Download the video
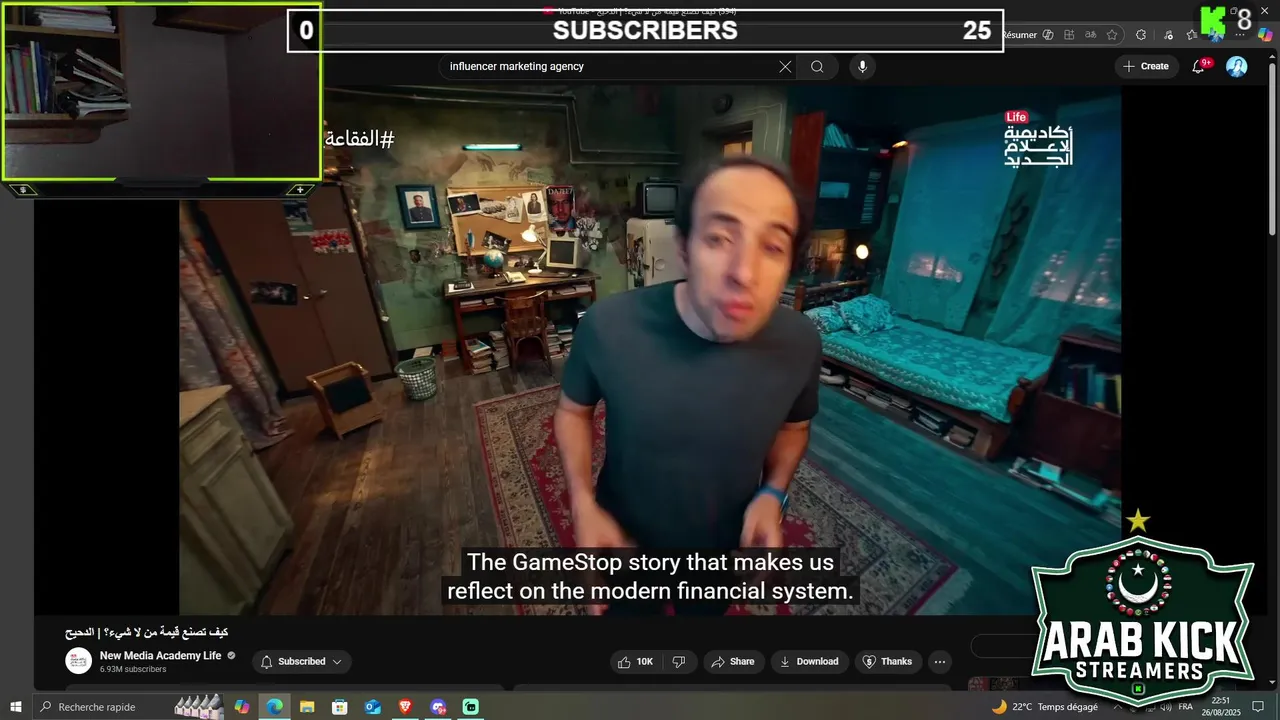Screen dimensions: 1280x720 (809, 661)
